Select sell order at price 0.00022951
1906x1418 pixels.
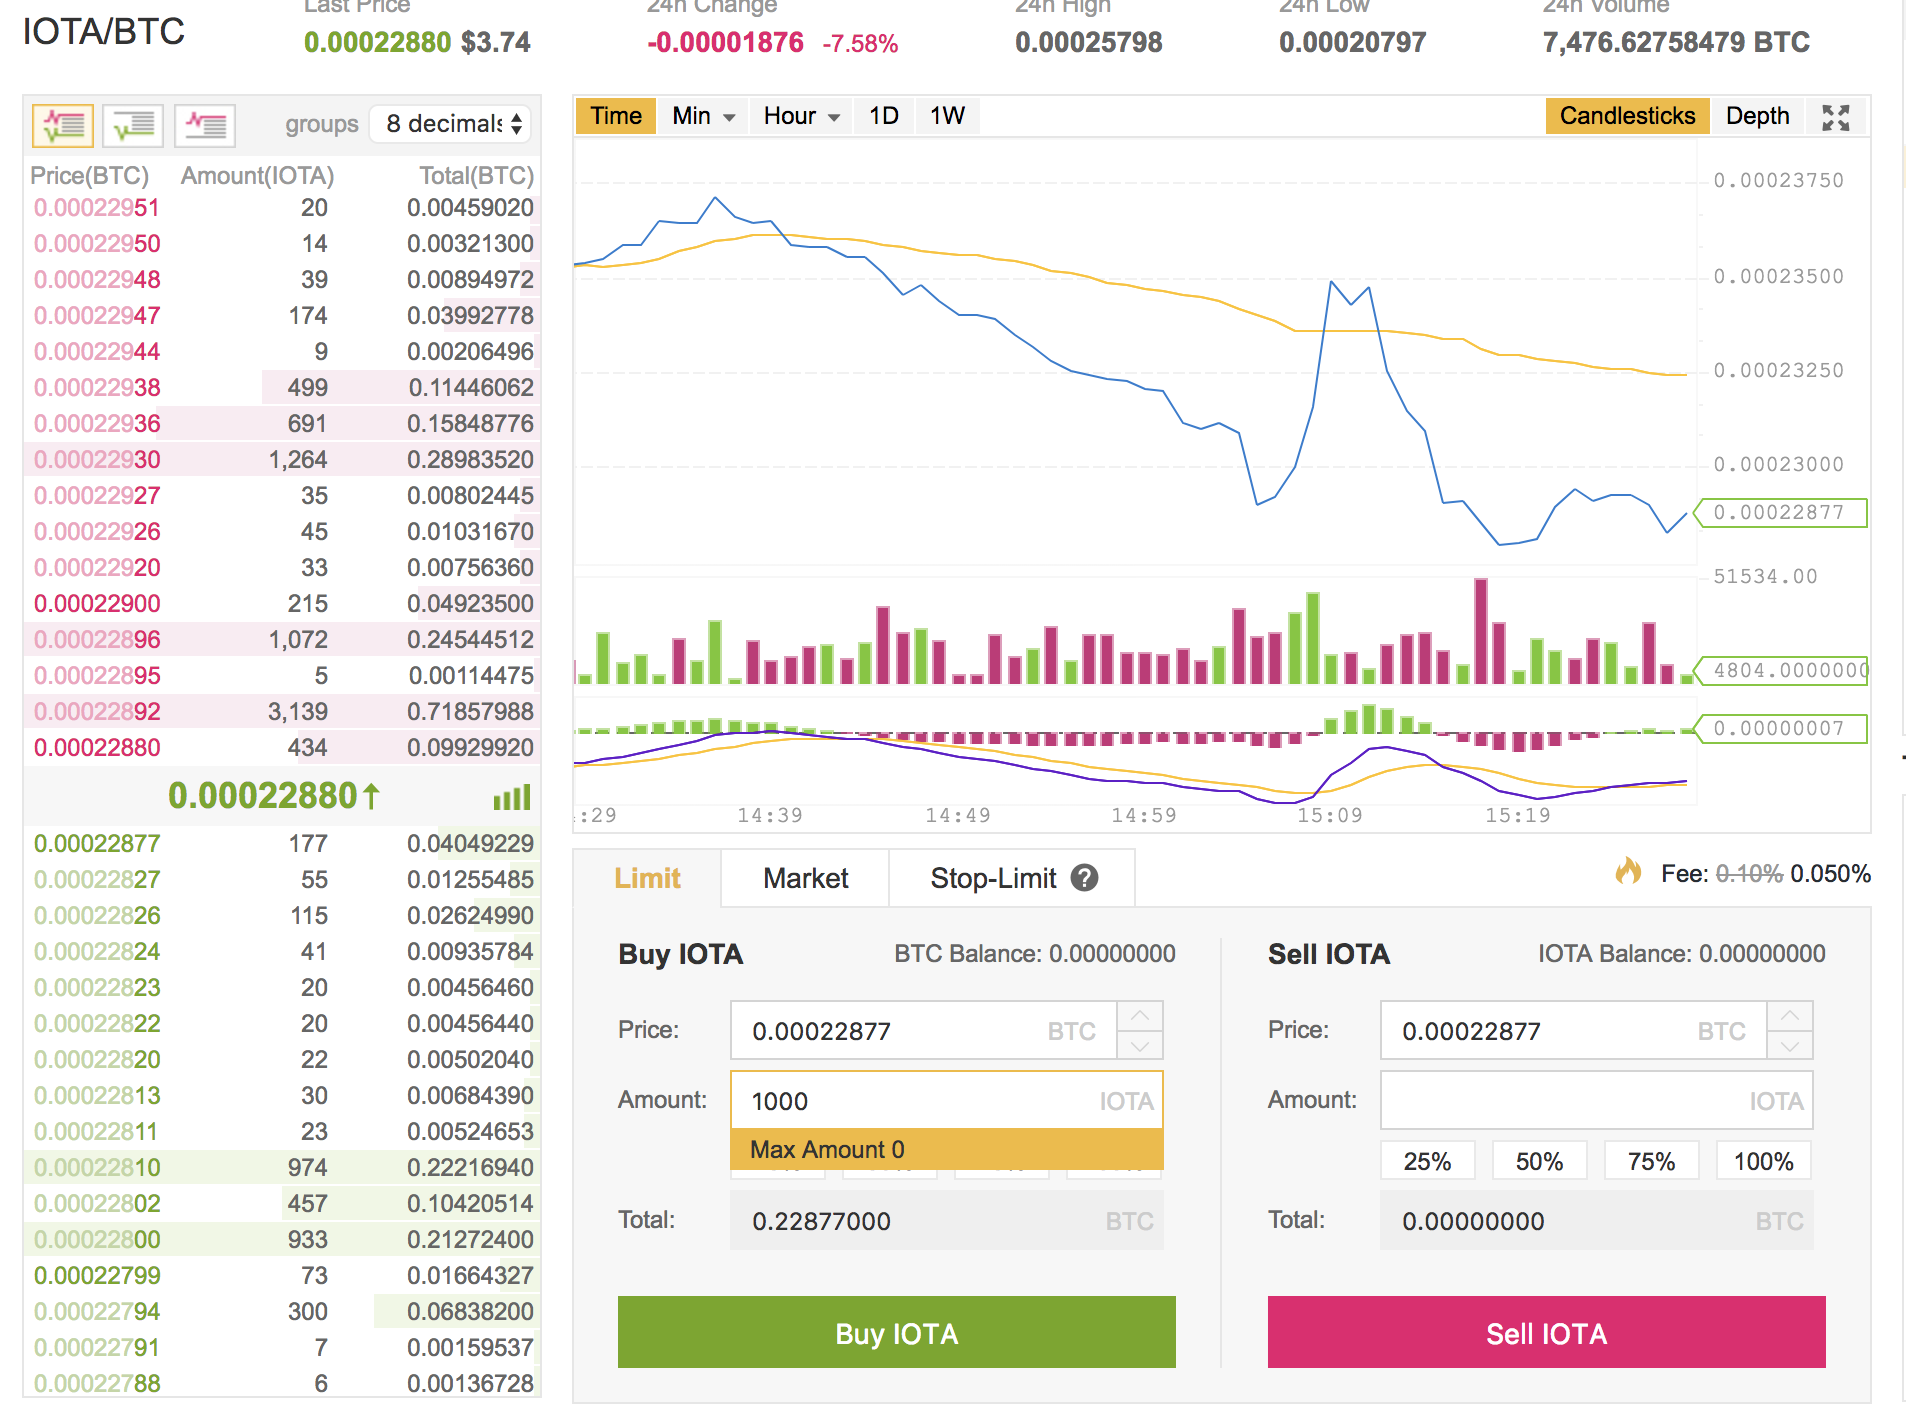tap(282, 208)
